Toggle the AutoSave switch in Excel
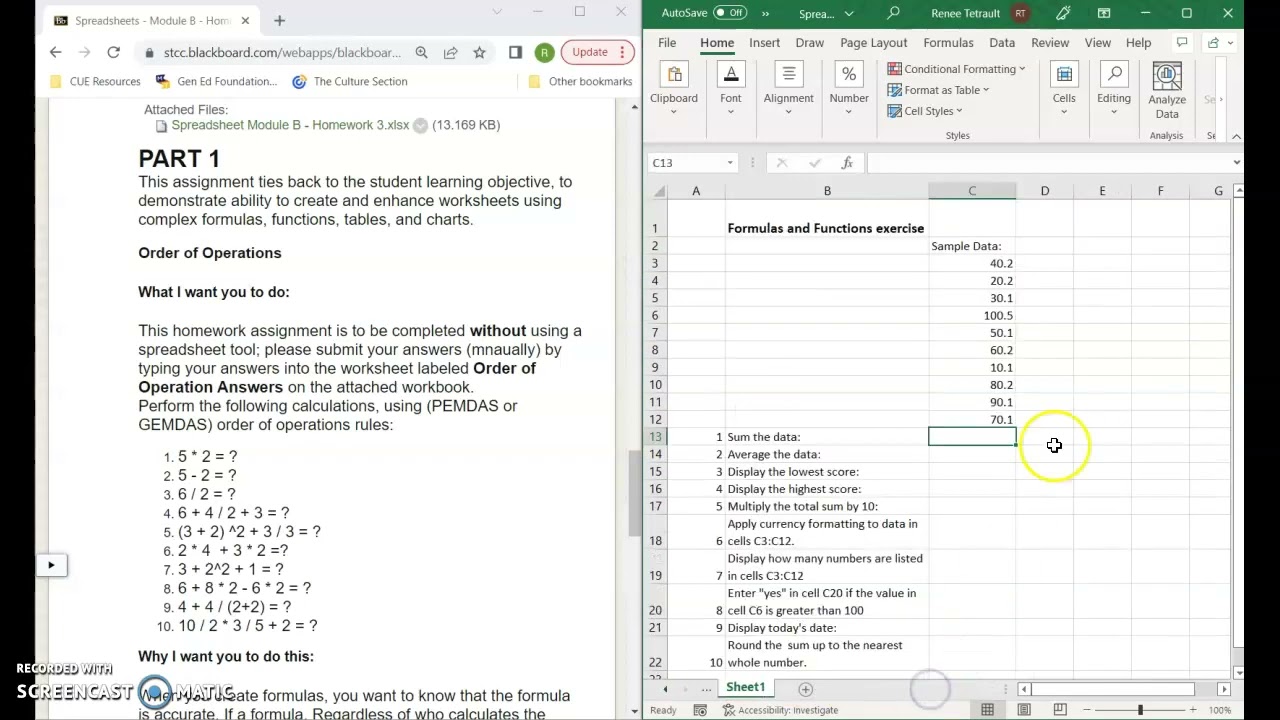This screenshot has width=1280, height=720. click(x=730, y=13)
